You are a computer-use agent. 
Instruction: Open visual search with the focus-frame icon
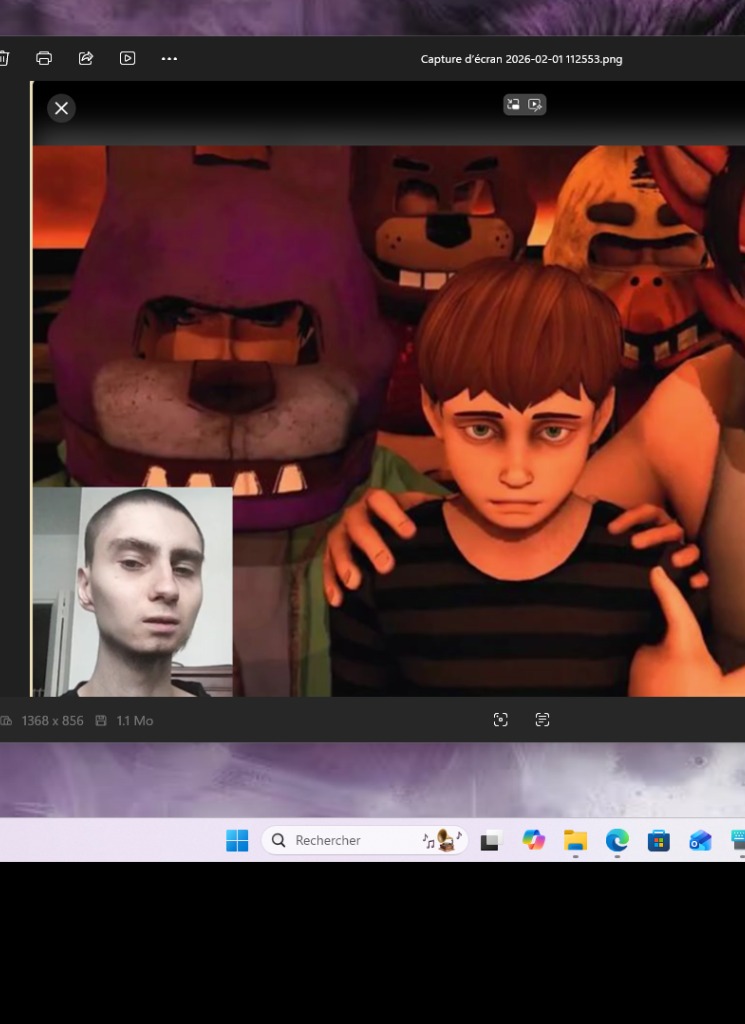point(500,720)
